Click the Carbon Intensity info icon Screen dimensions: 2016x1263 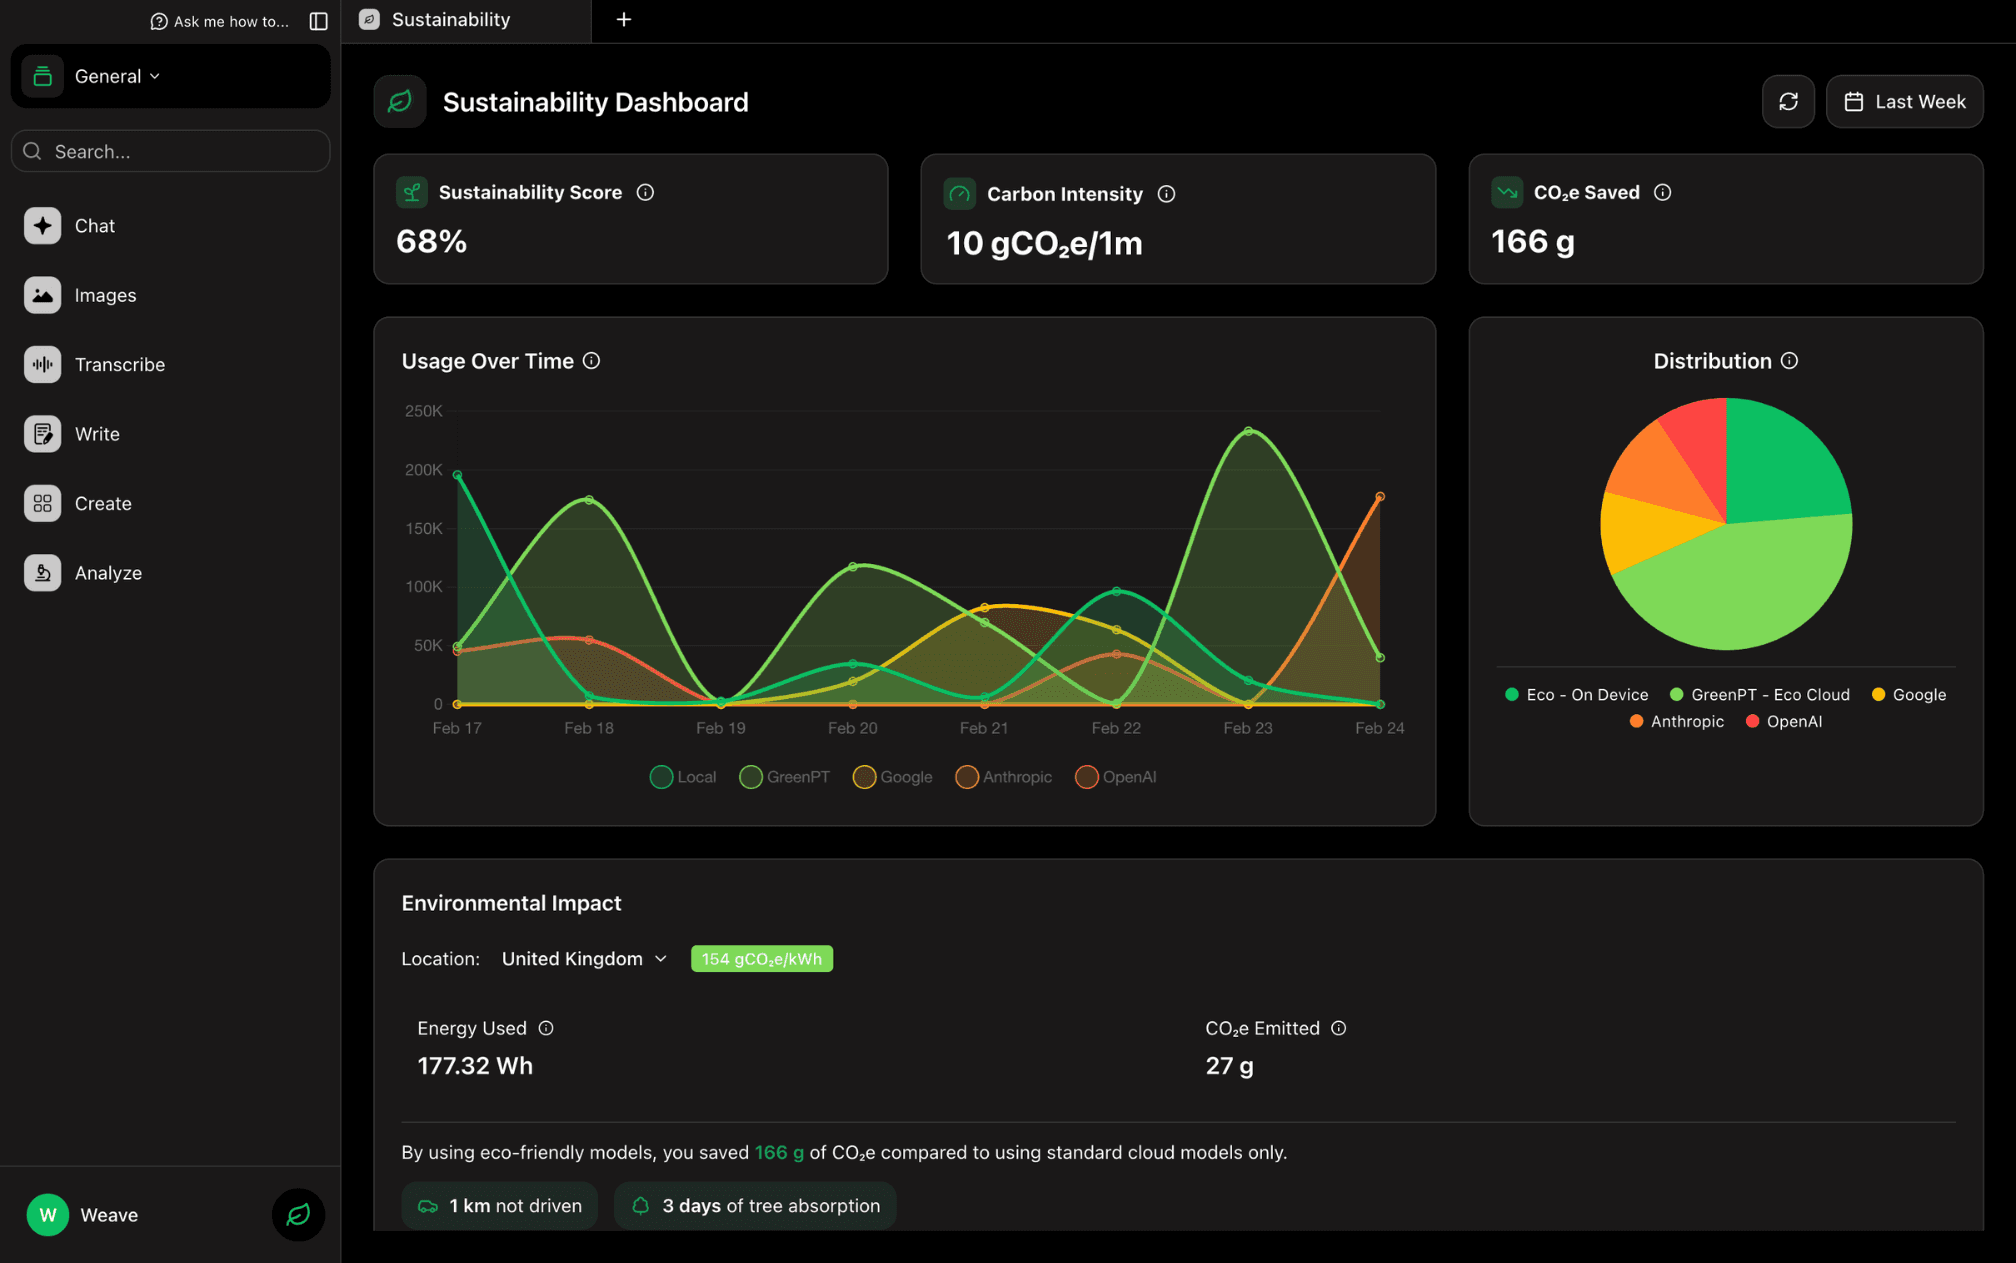point(1166,194)
